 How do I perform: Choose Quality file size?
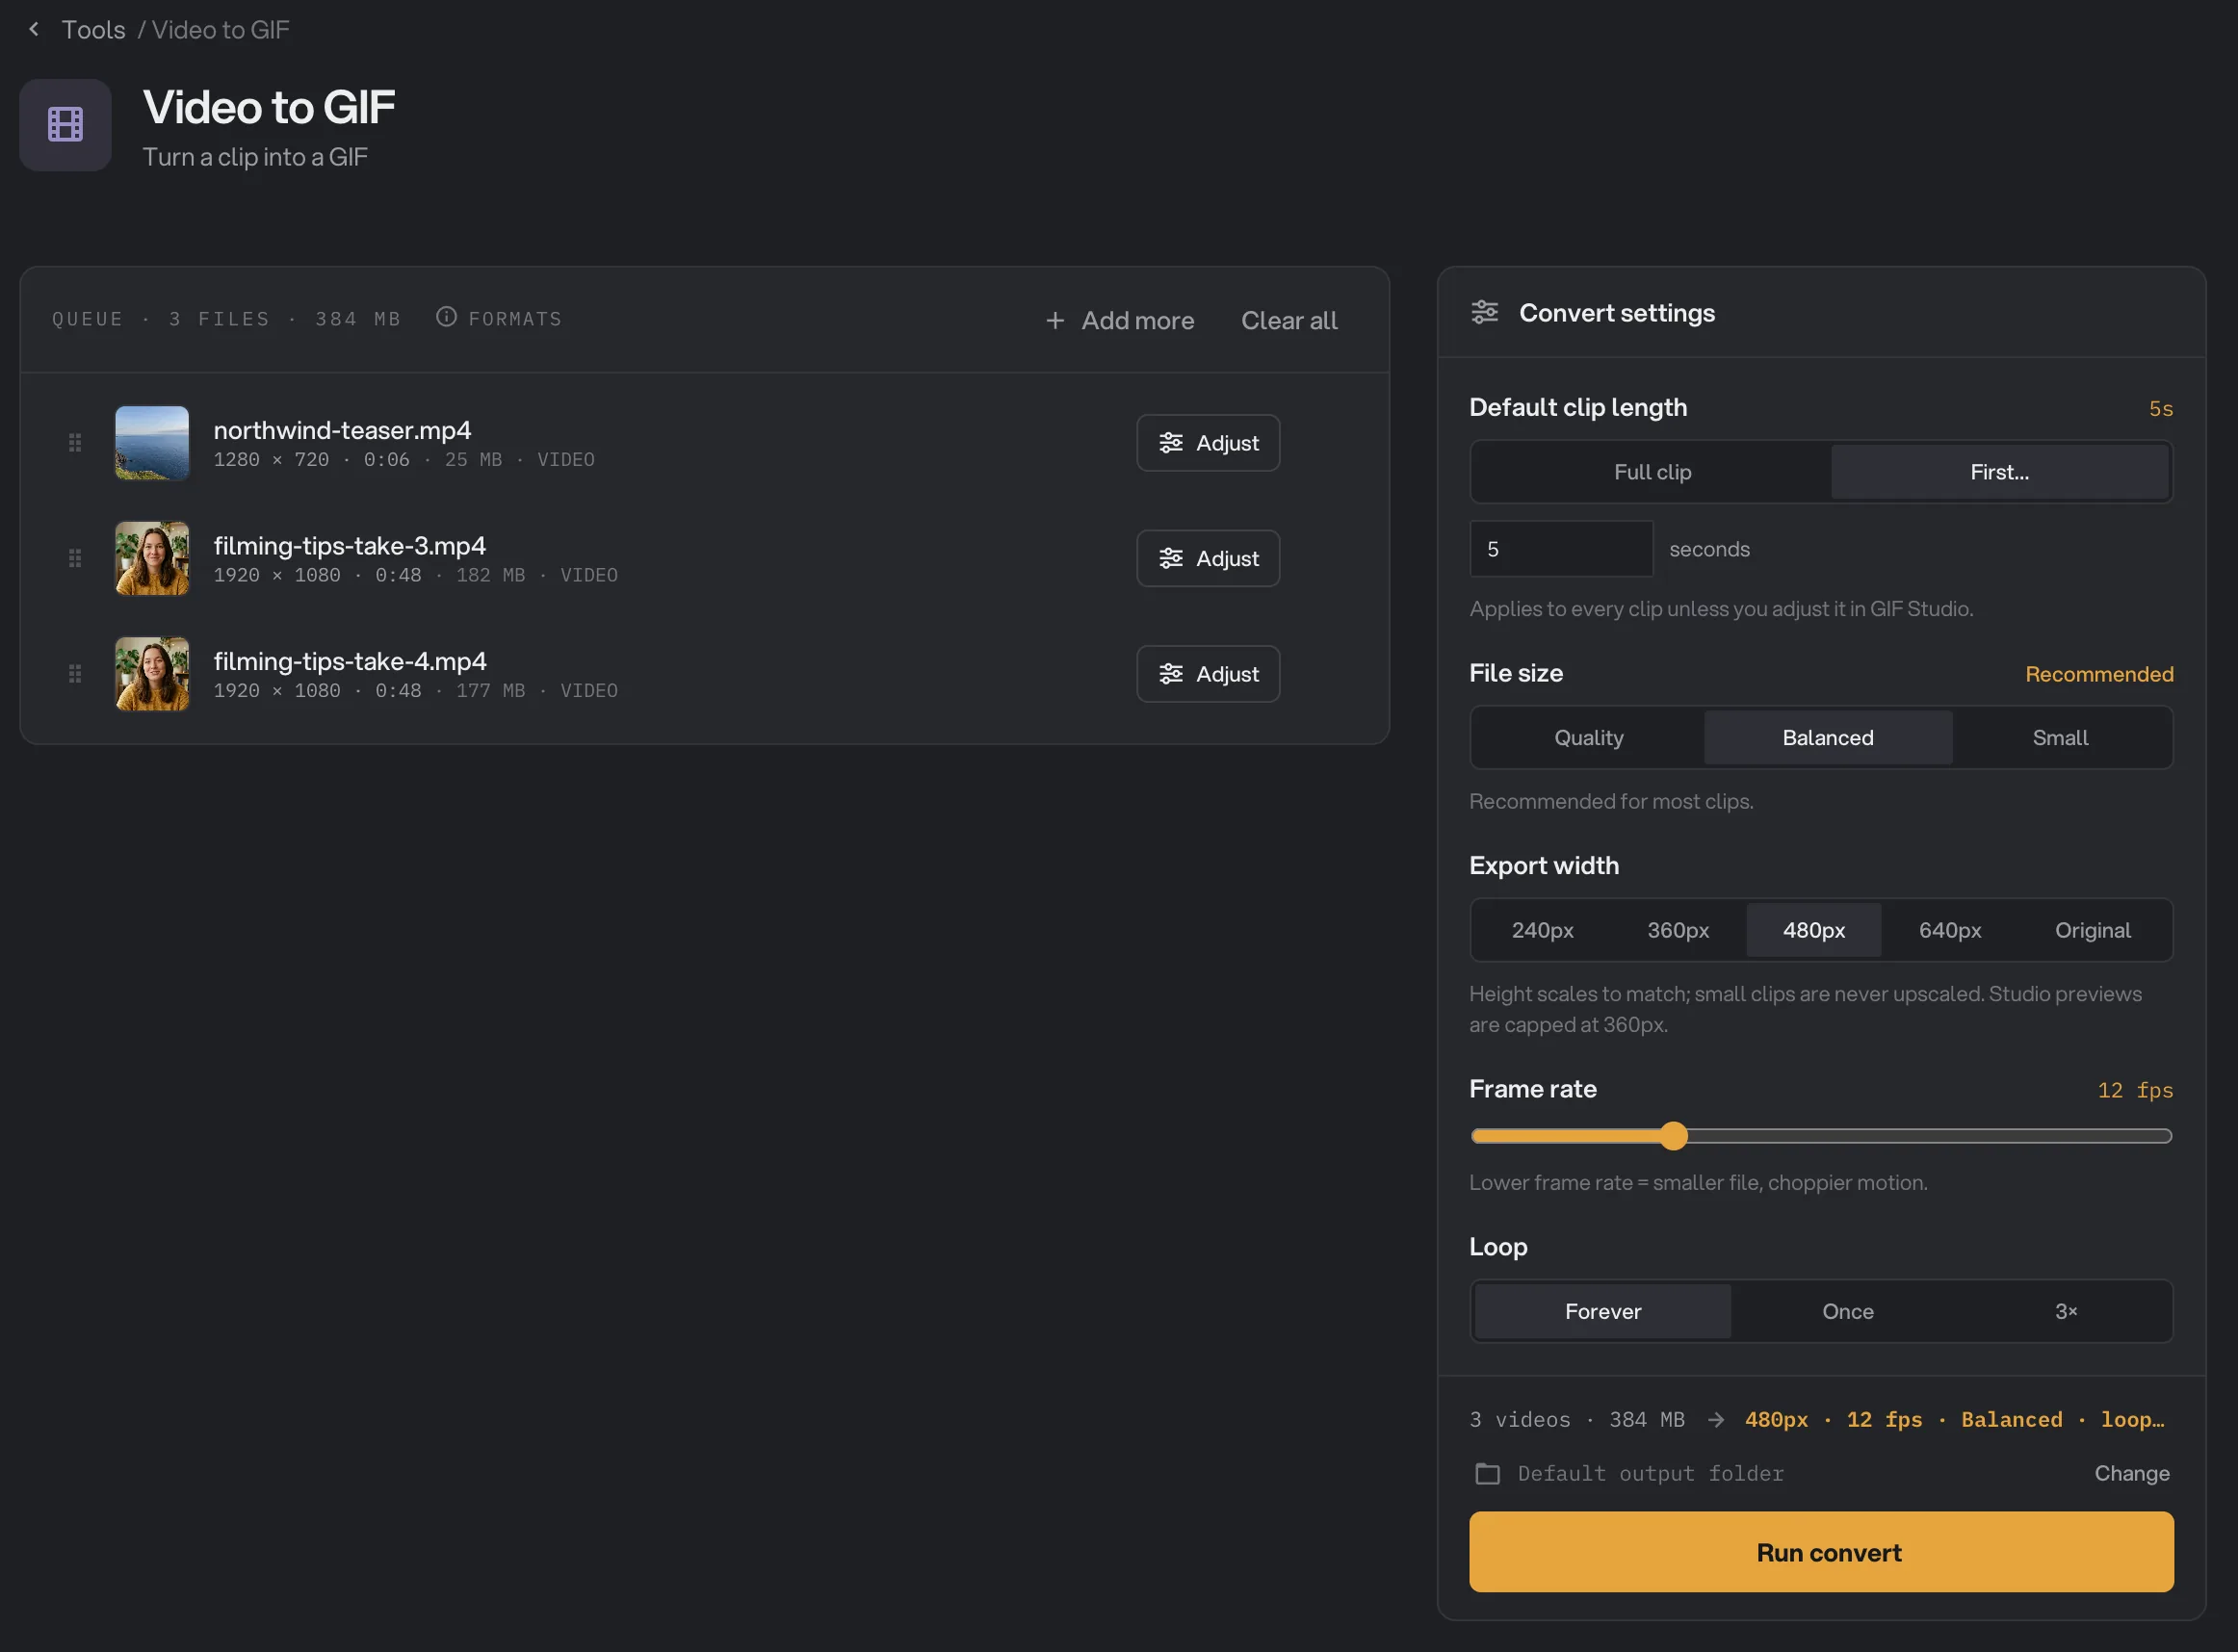coord(1589,738)
